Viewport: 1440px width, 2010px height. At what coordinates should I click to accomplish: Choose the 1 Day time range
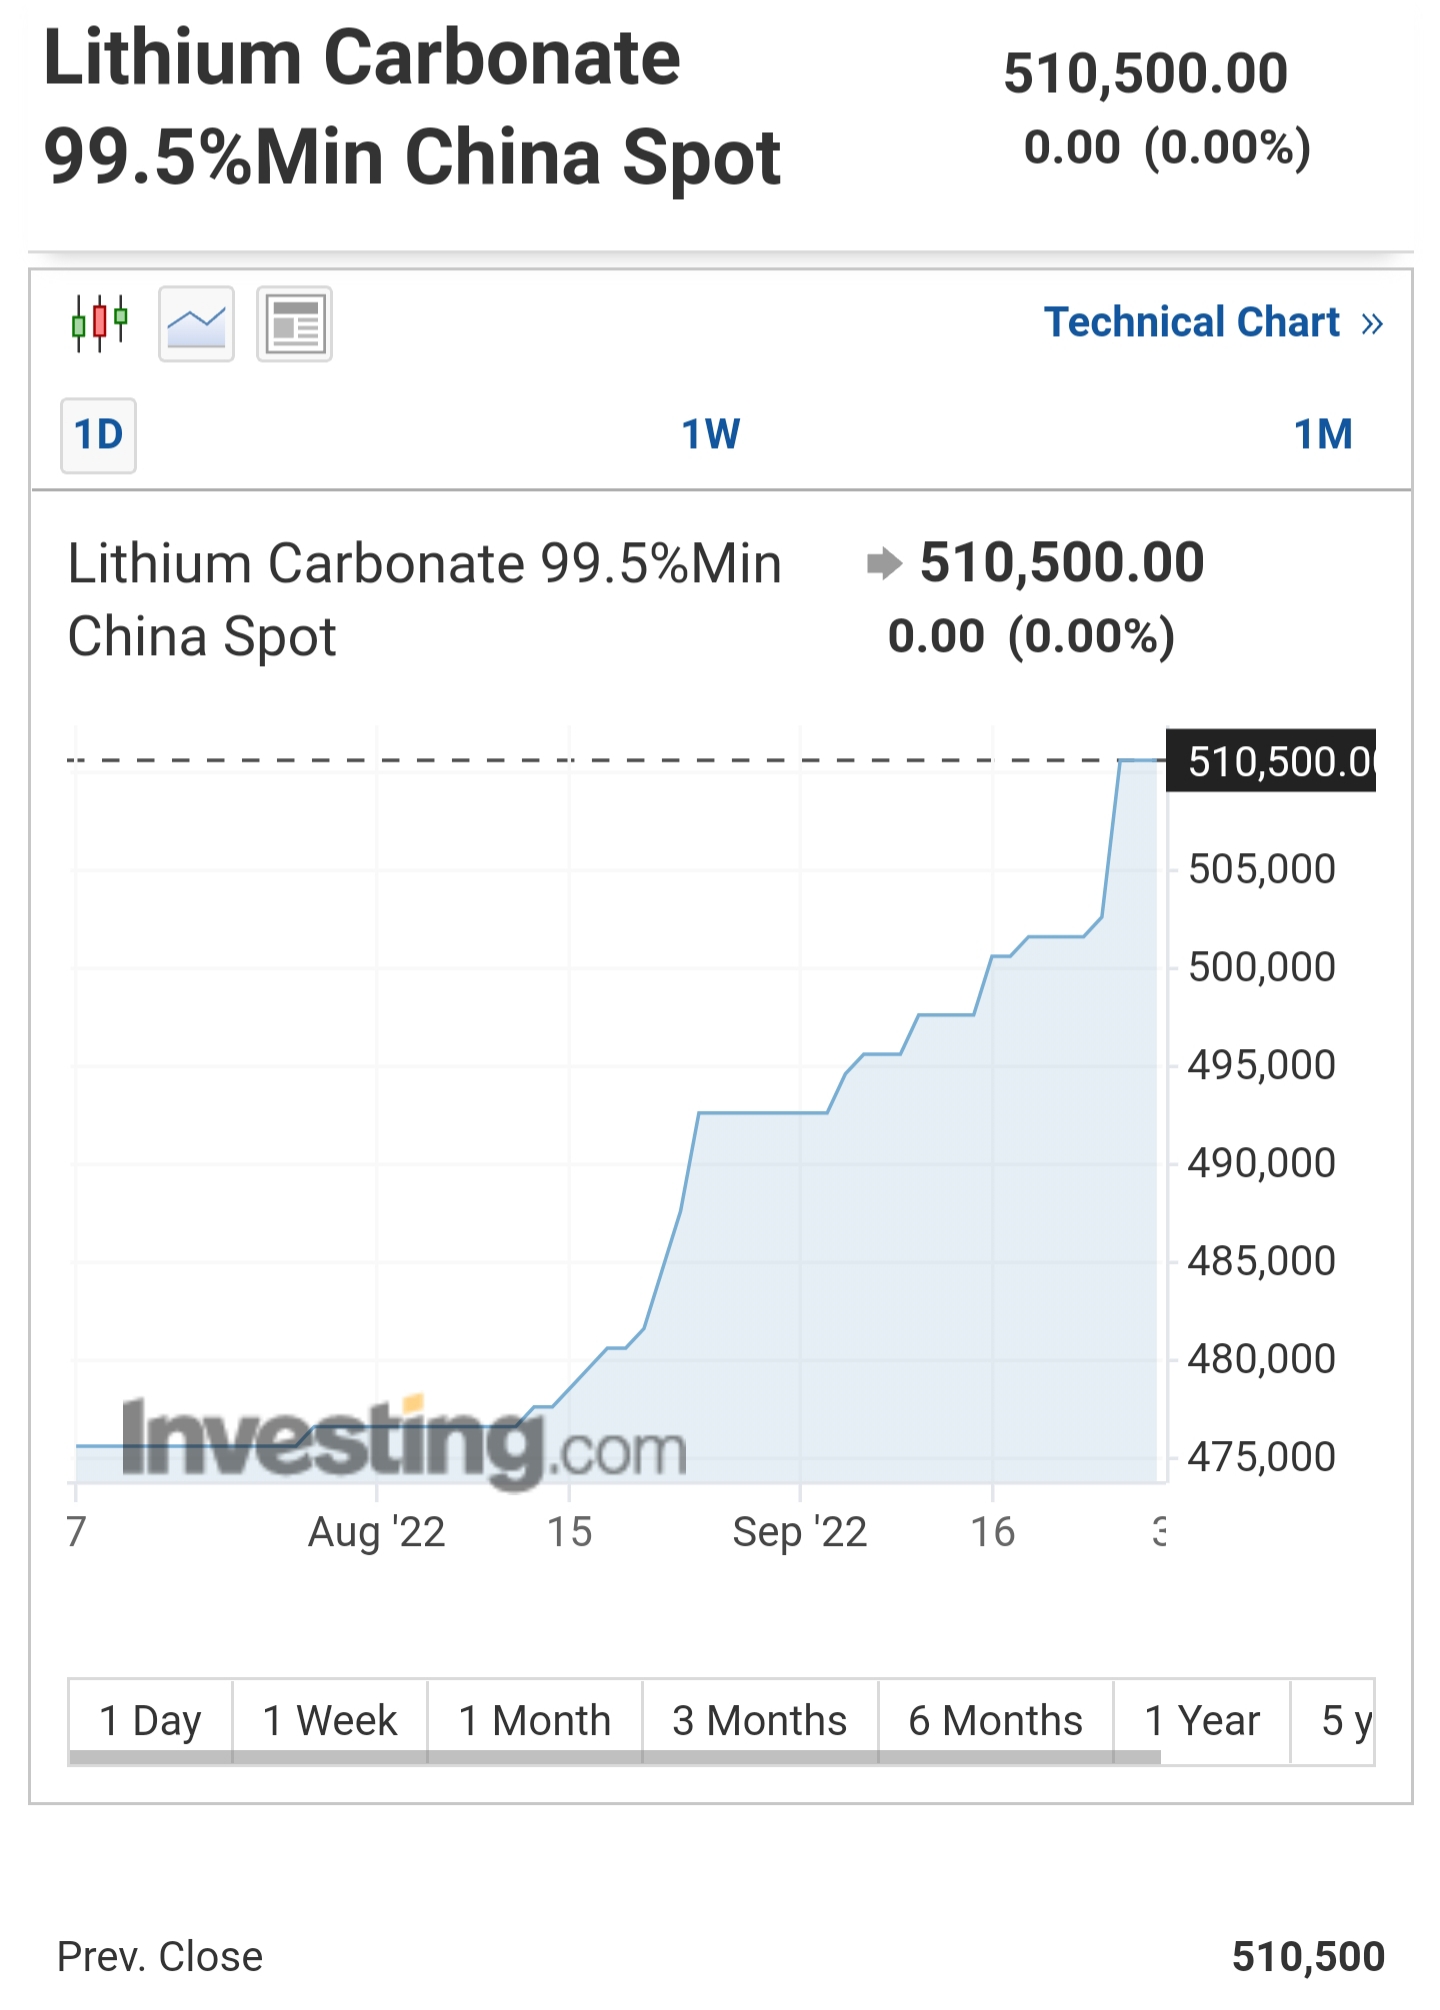tap(150, 1722)
